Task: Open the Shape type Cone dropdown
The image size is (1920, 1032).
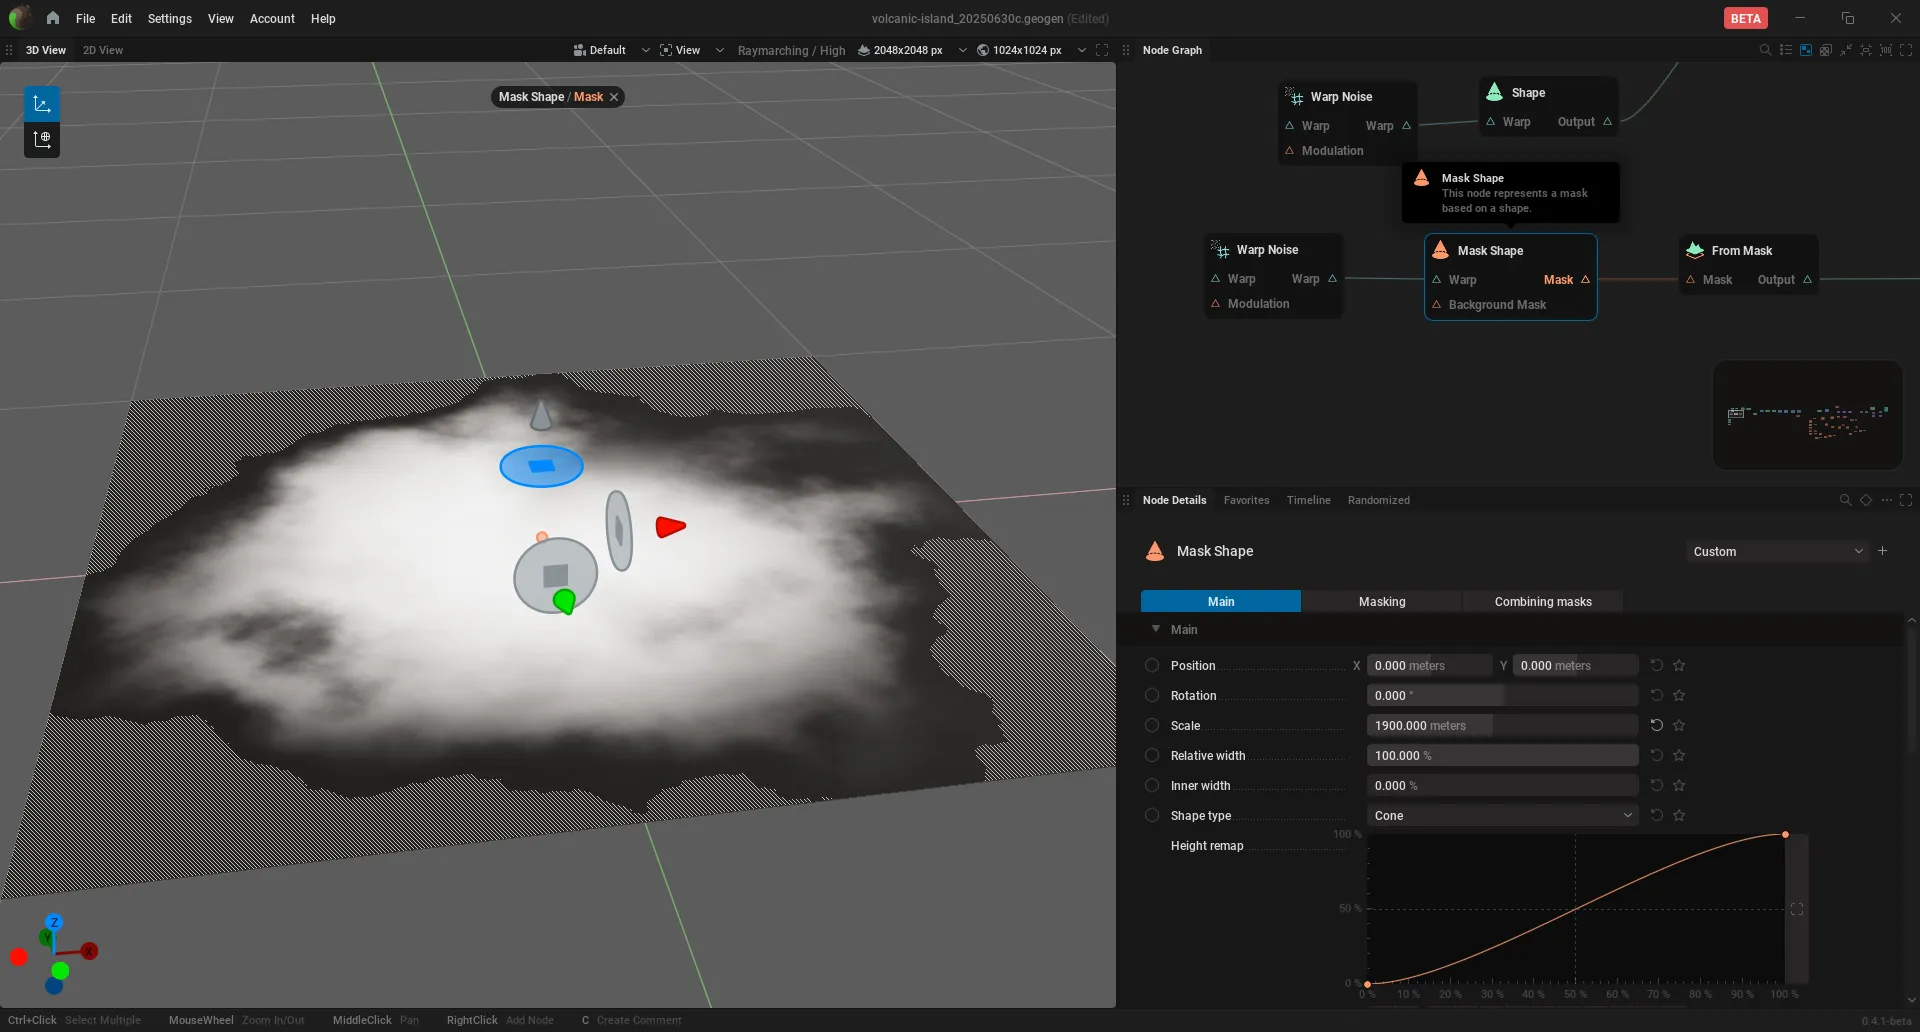Action: [1502, 815]
